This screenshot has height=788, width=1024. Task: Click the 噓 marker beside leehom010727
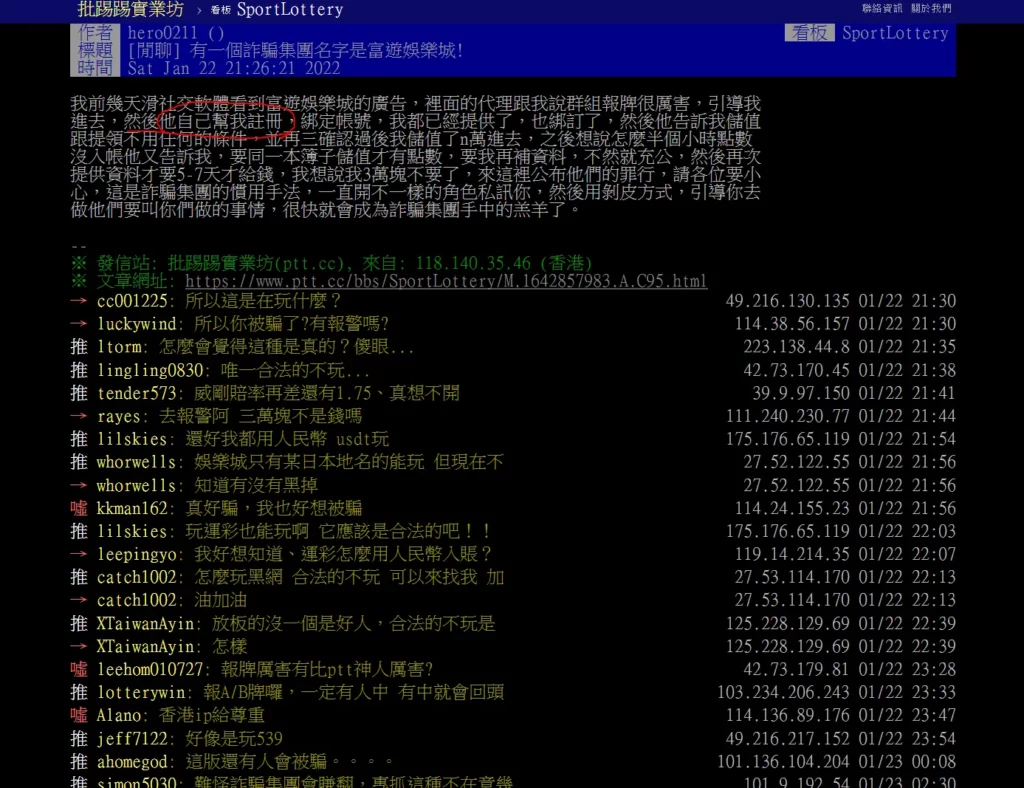[x=79, y=669]
